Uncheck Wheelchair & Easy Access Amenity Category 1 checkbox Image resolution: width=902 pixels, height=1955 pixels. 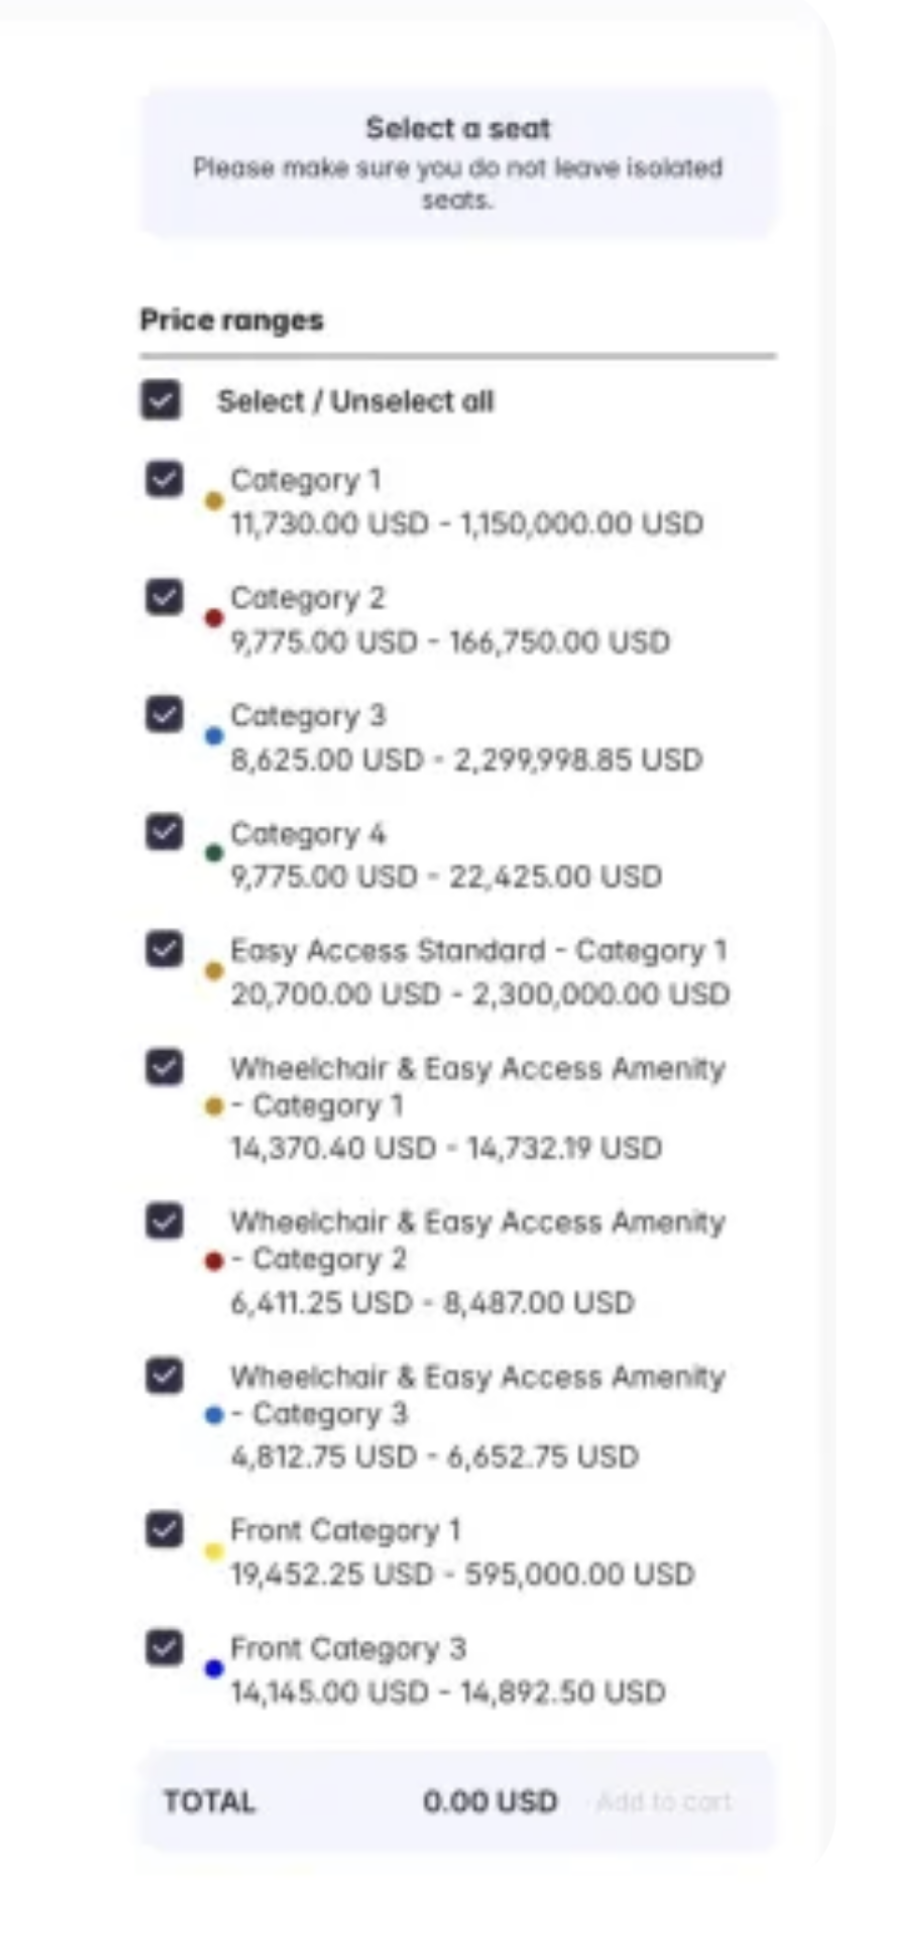tap(164, 1067)
